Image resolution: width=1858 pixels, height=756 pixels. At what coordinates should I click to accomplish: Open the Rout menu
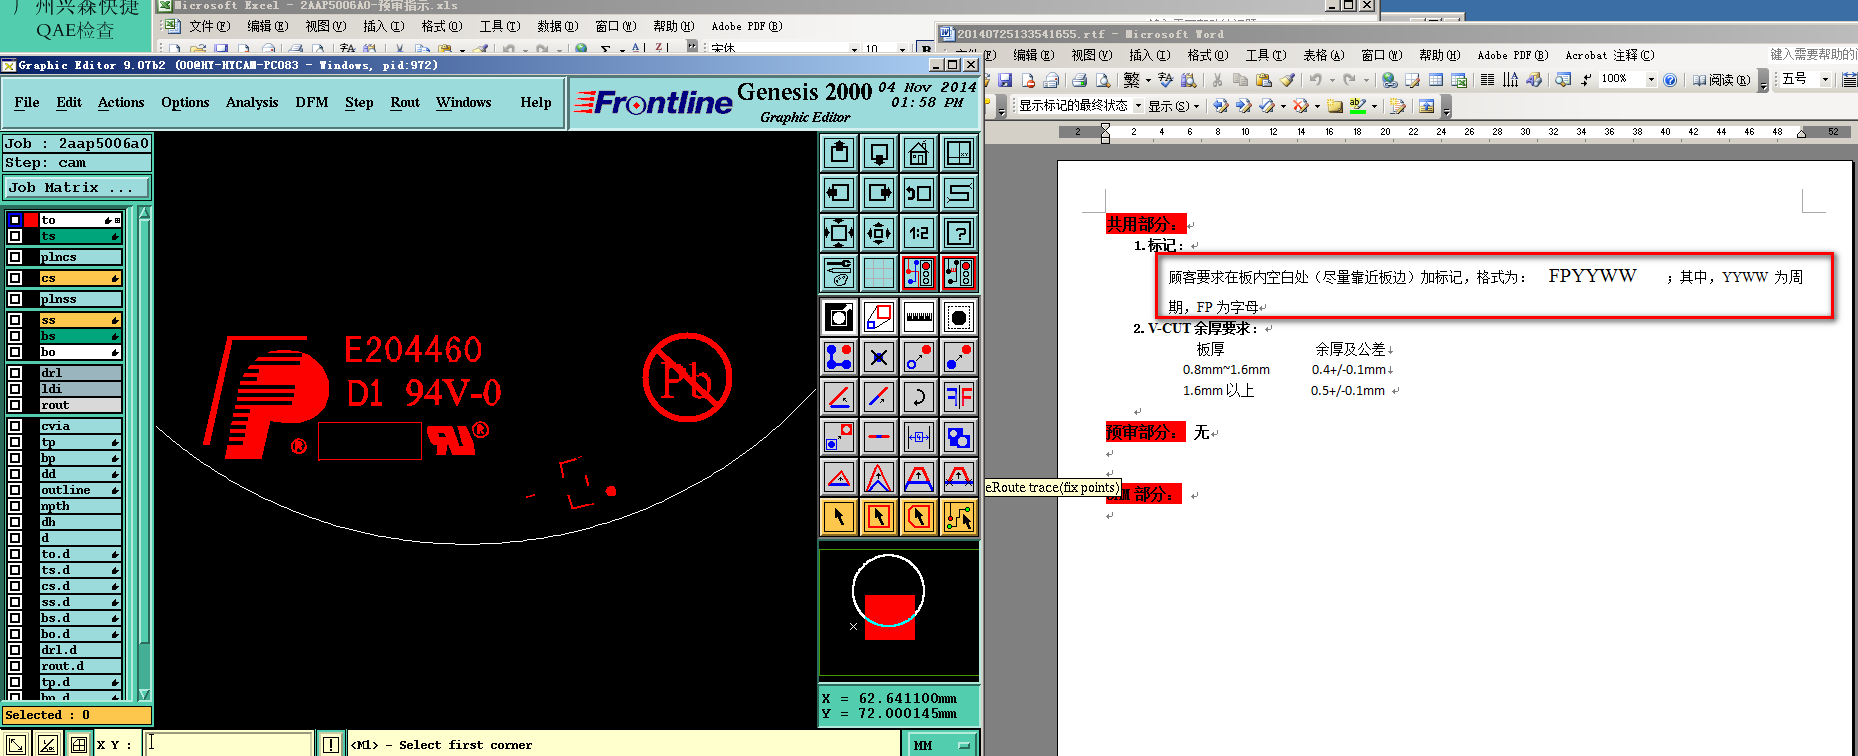point(405,102)
